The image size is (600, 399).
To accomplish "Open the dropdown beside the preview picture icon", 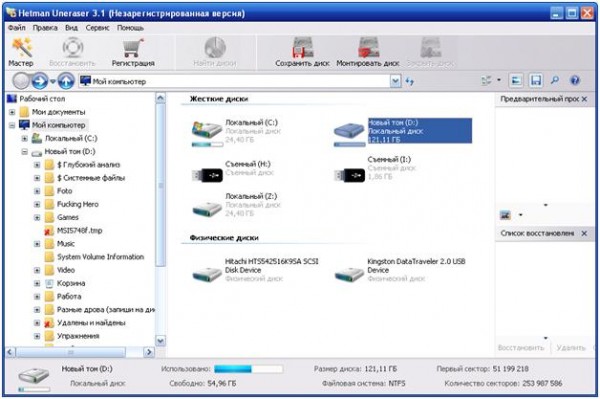I will click(x=520, y=215).
